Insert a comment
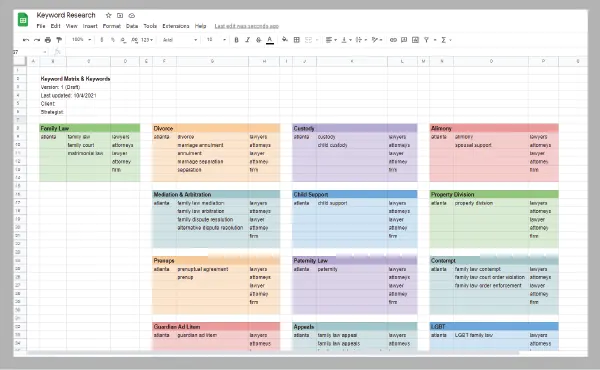Screen dimensions: 600x370 pos(404,40)
